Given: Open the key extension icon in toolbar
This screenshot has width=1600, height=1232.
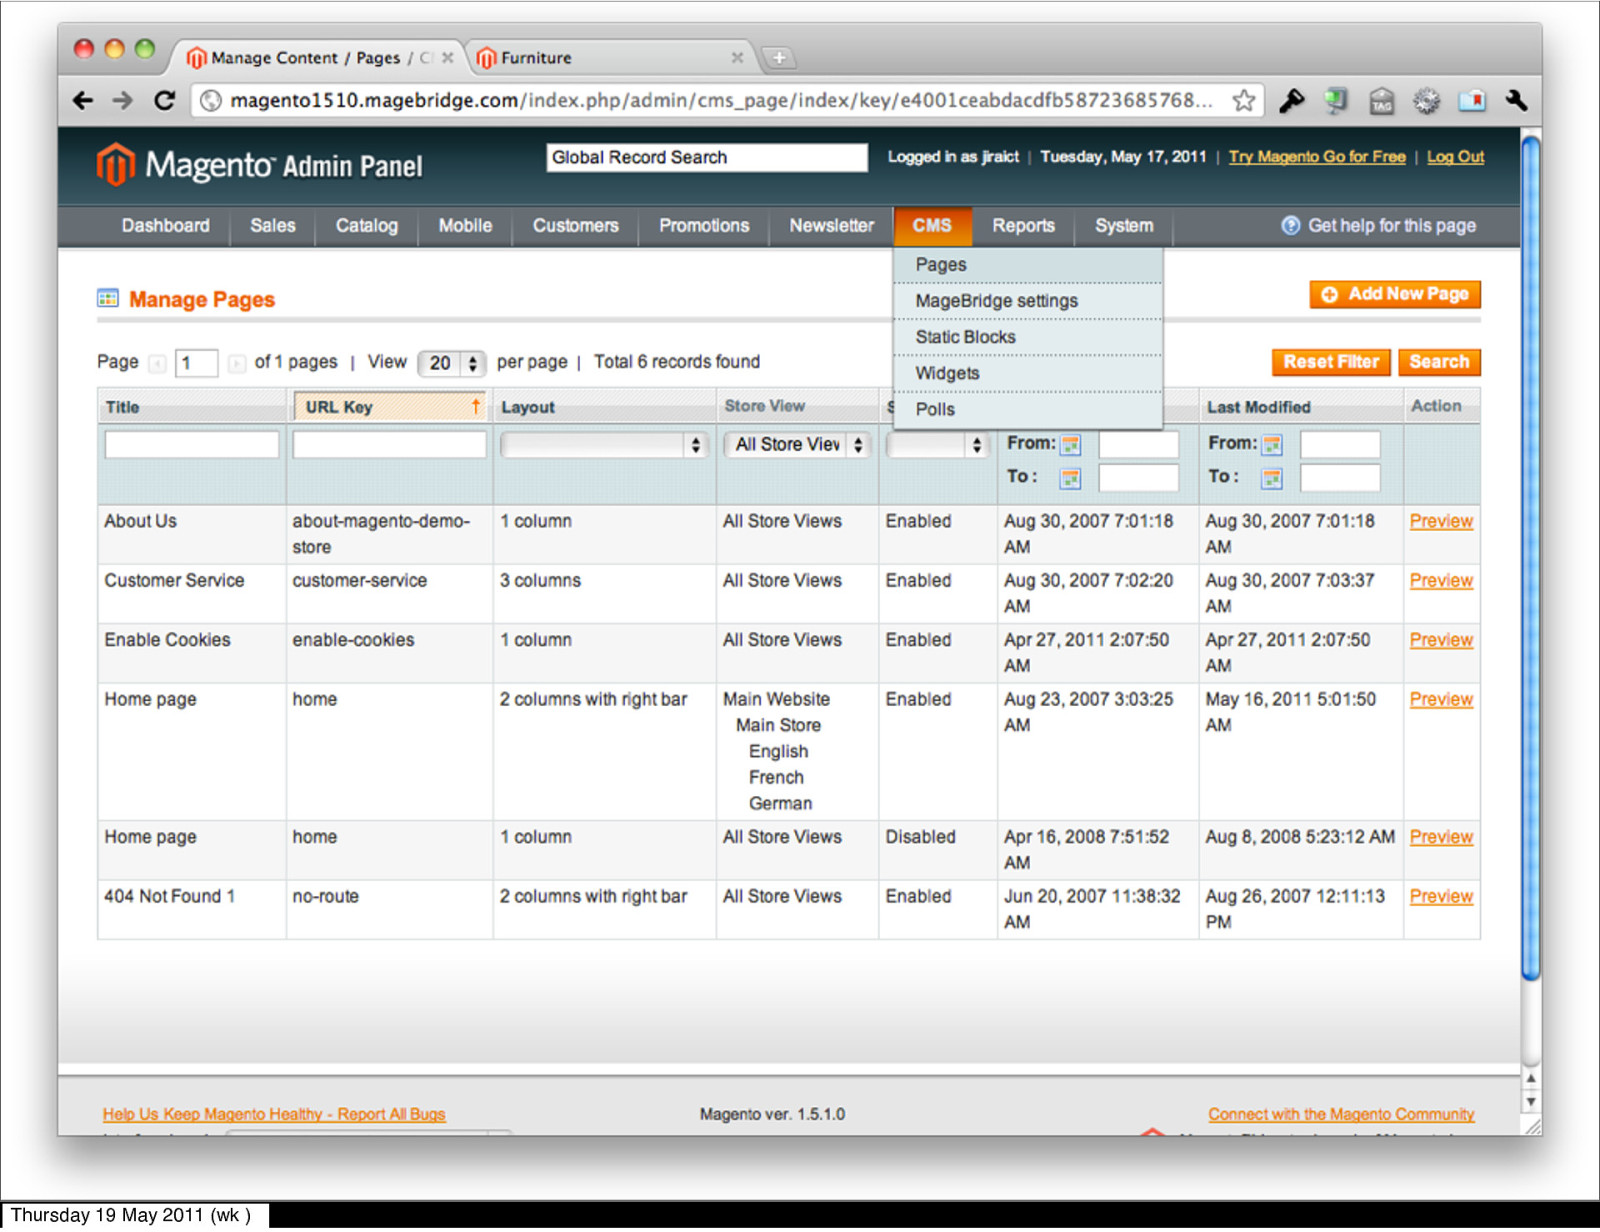Looking at the screenshot, I should pyautogui.click(x=1292, y=100).
